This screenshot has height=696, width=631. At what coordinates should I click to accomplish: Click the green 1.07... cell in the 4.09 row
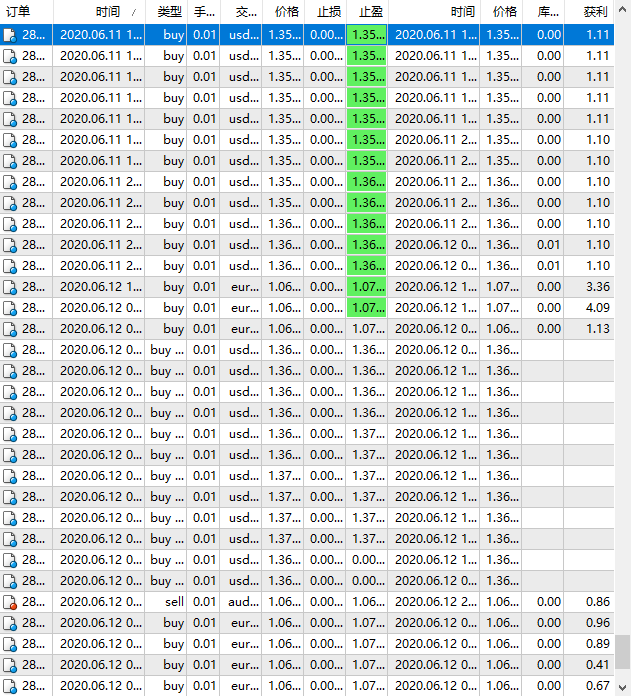click(367, 308)
